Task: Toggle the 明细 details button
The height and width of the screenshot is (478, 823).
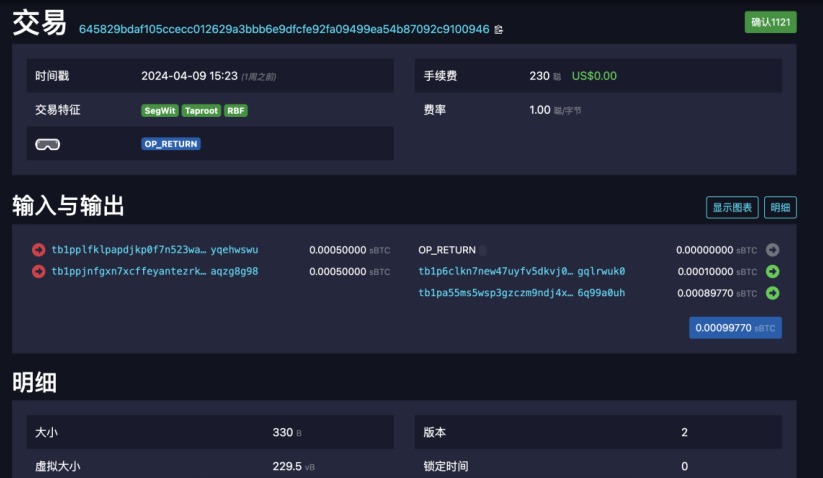Action: click(x=780, y=208)
